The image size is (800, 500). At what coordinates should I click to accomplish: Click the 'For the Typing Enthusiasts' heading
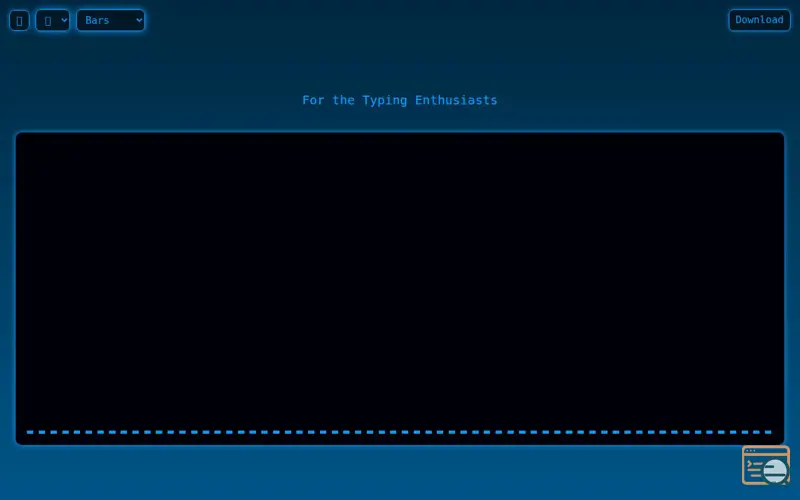[x=399, y=100]
